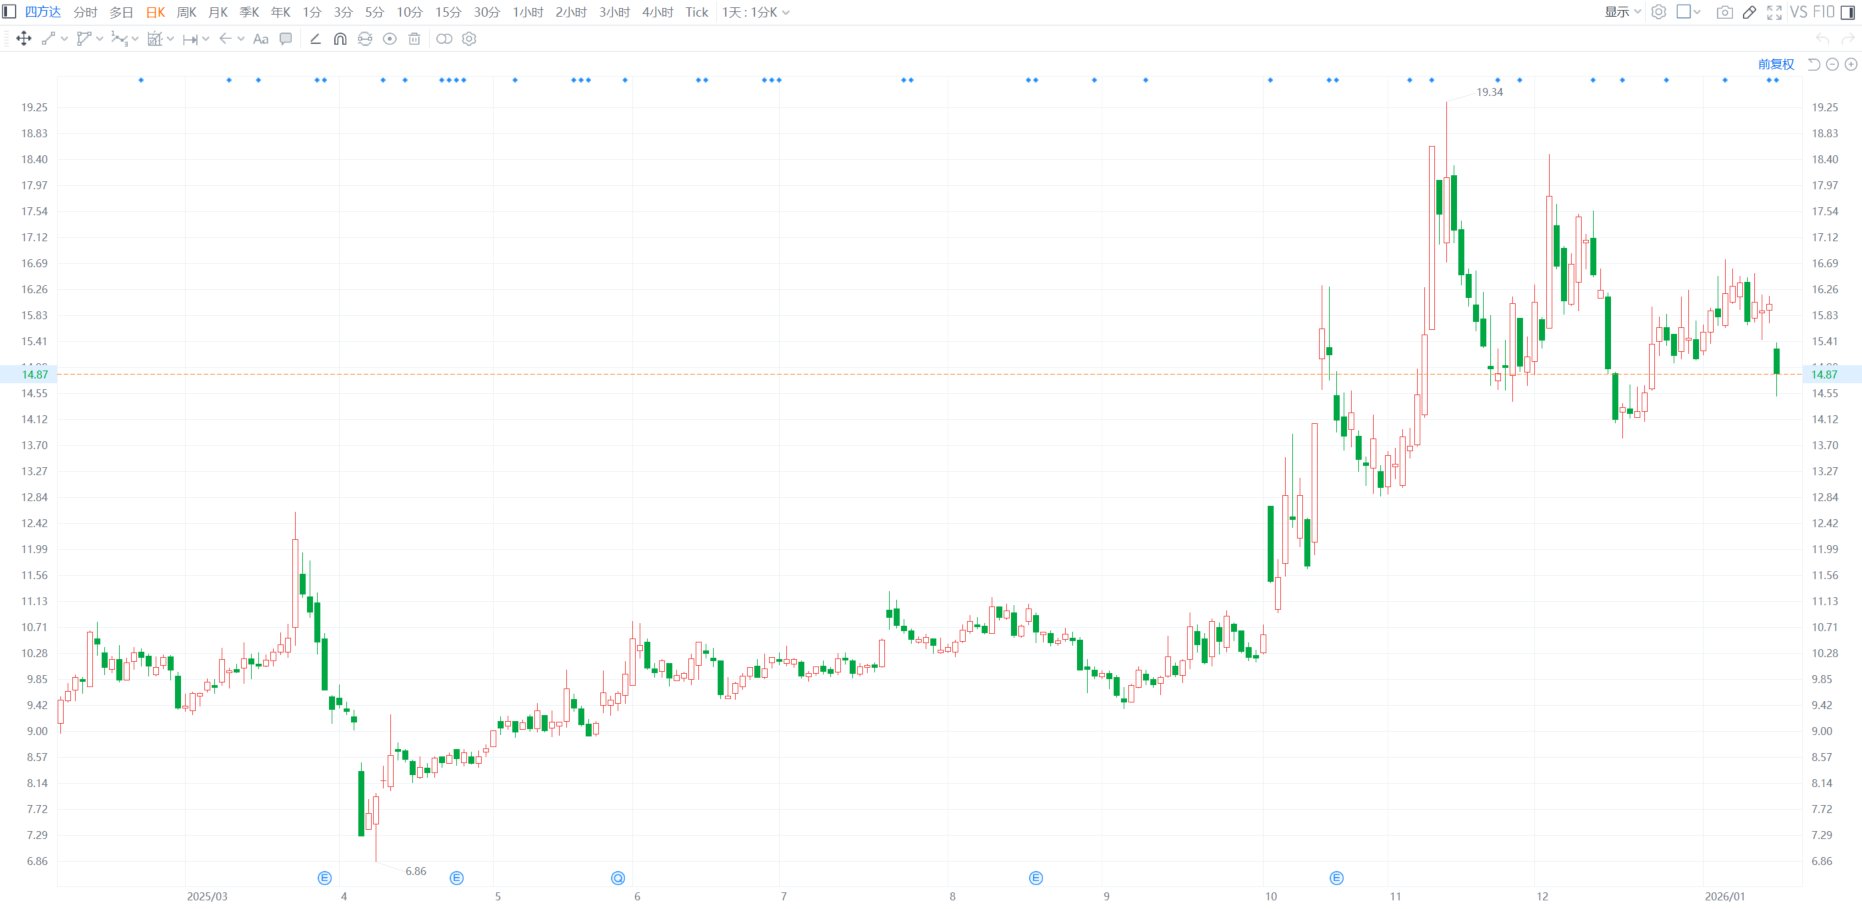Open the F10 company info
The width and height of the screenshot is (1862, 909).
click(1823, 12)
